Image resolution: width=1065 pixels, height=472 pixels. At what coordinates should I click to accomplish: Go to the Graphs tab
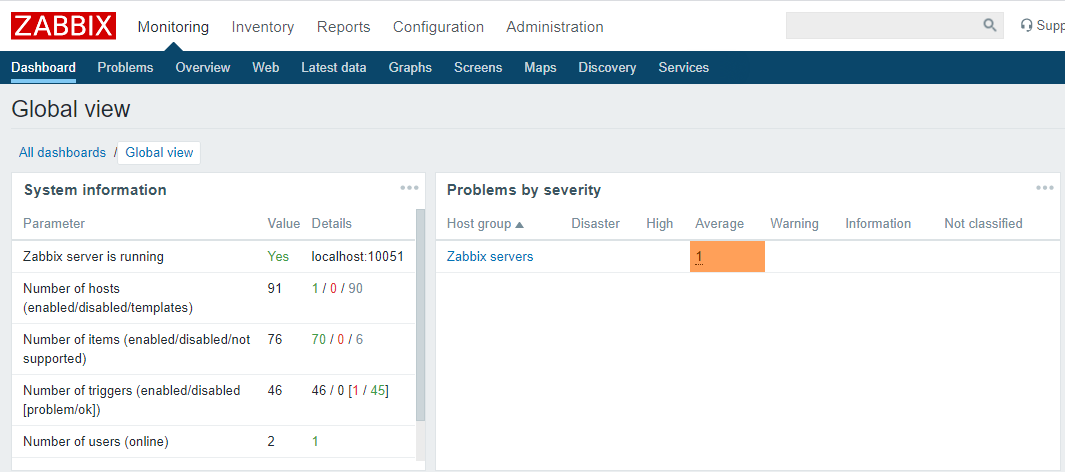(x=410, y=68)
